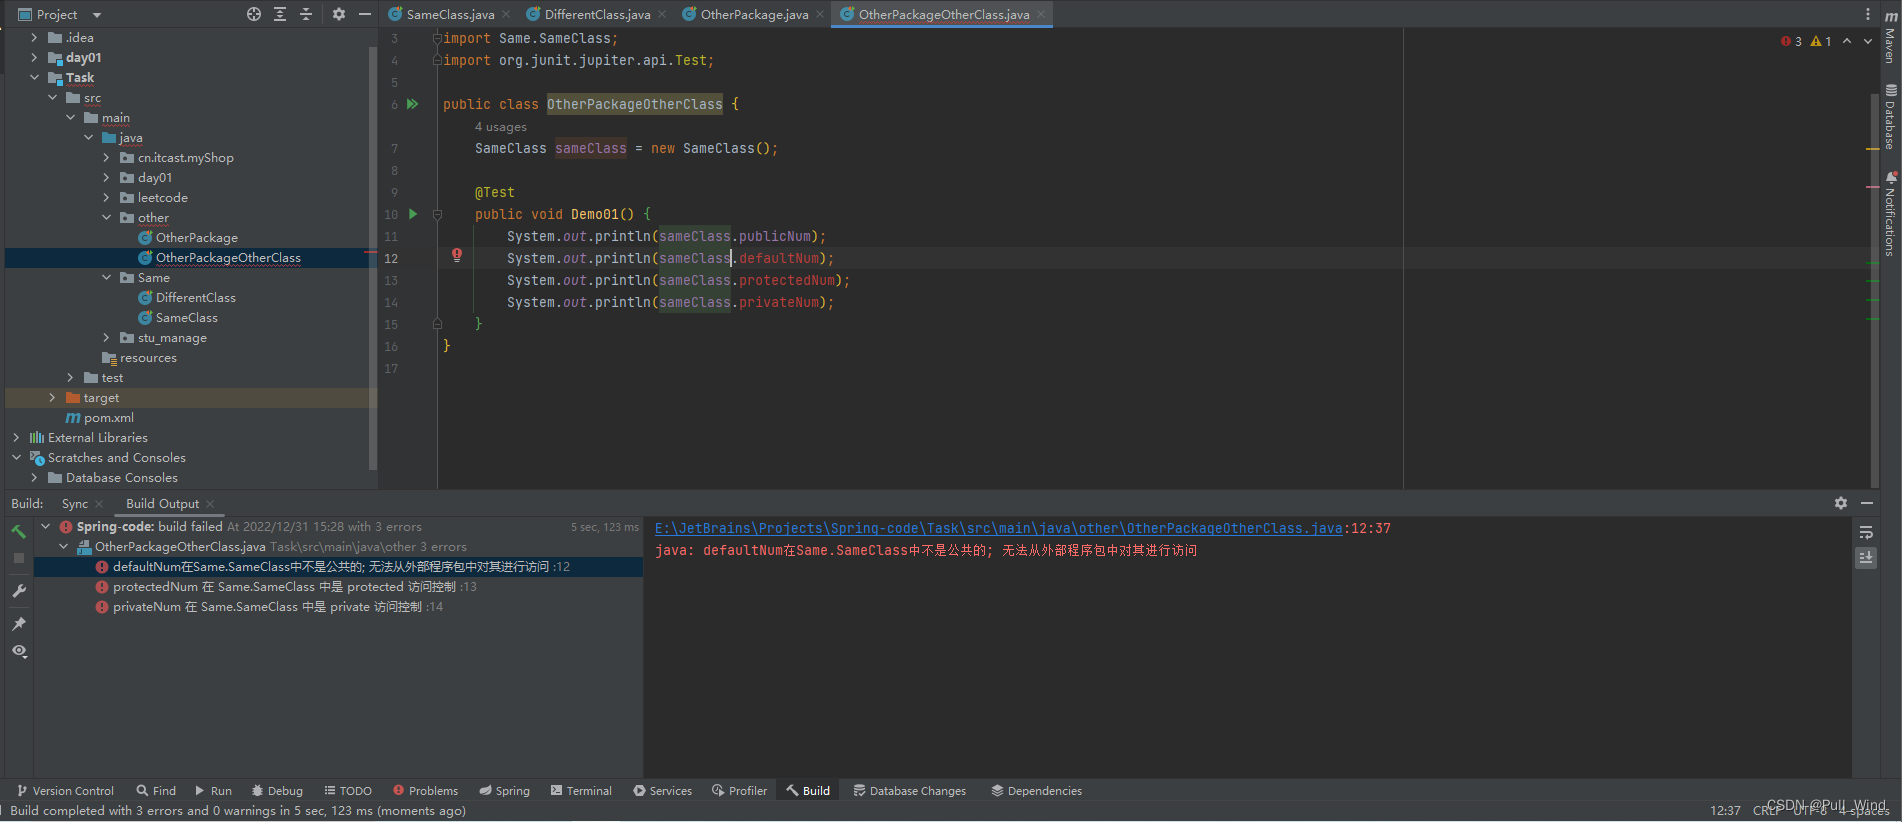Open the Profiler tool window

(739, 791)
